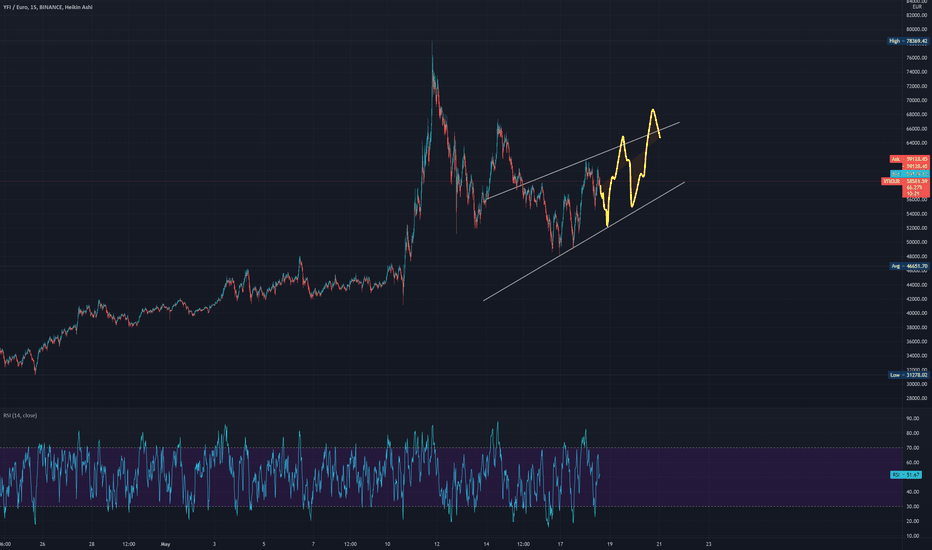Click 80000.00 on the price axis
The image size is (932, 550).
pyautogui.click(x=917, y=29)
